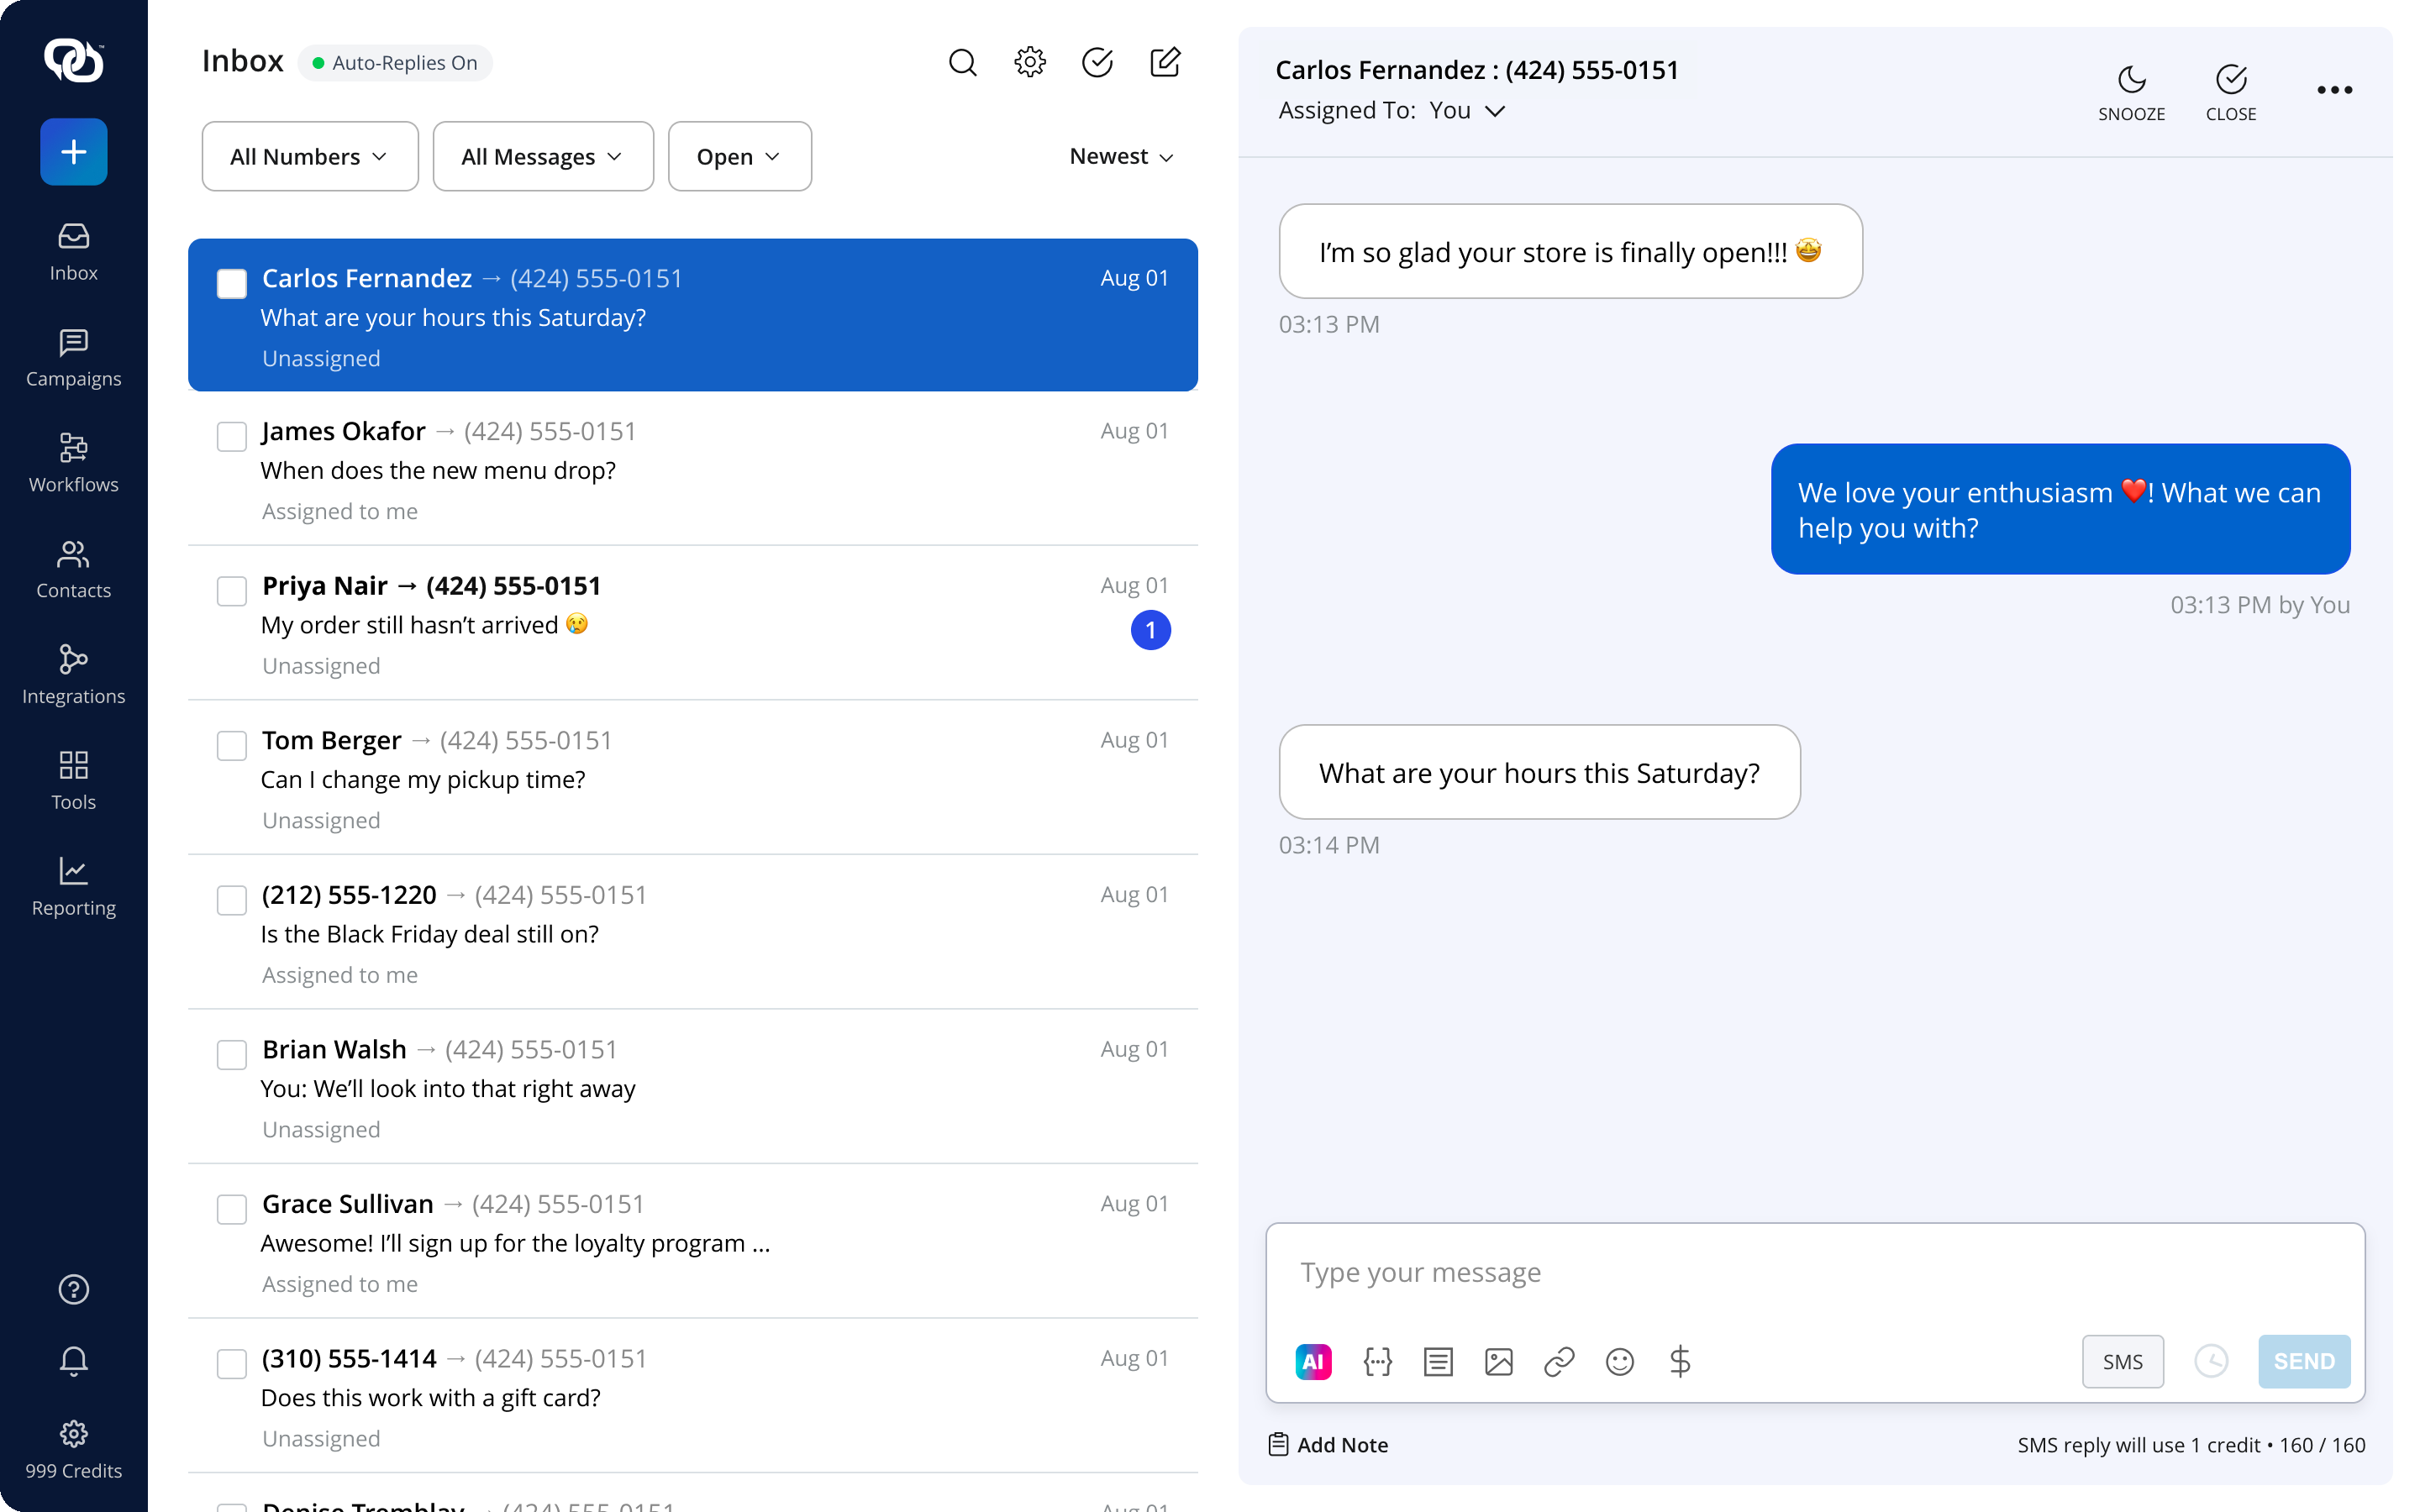Image resolution: width=2420 pixels, height=1512 pixels.
Task: Click the dollar sign payment icon
Action: point(1680,1361)
